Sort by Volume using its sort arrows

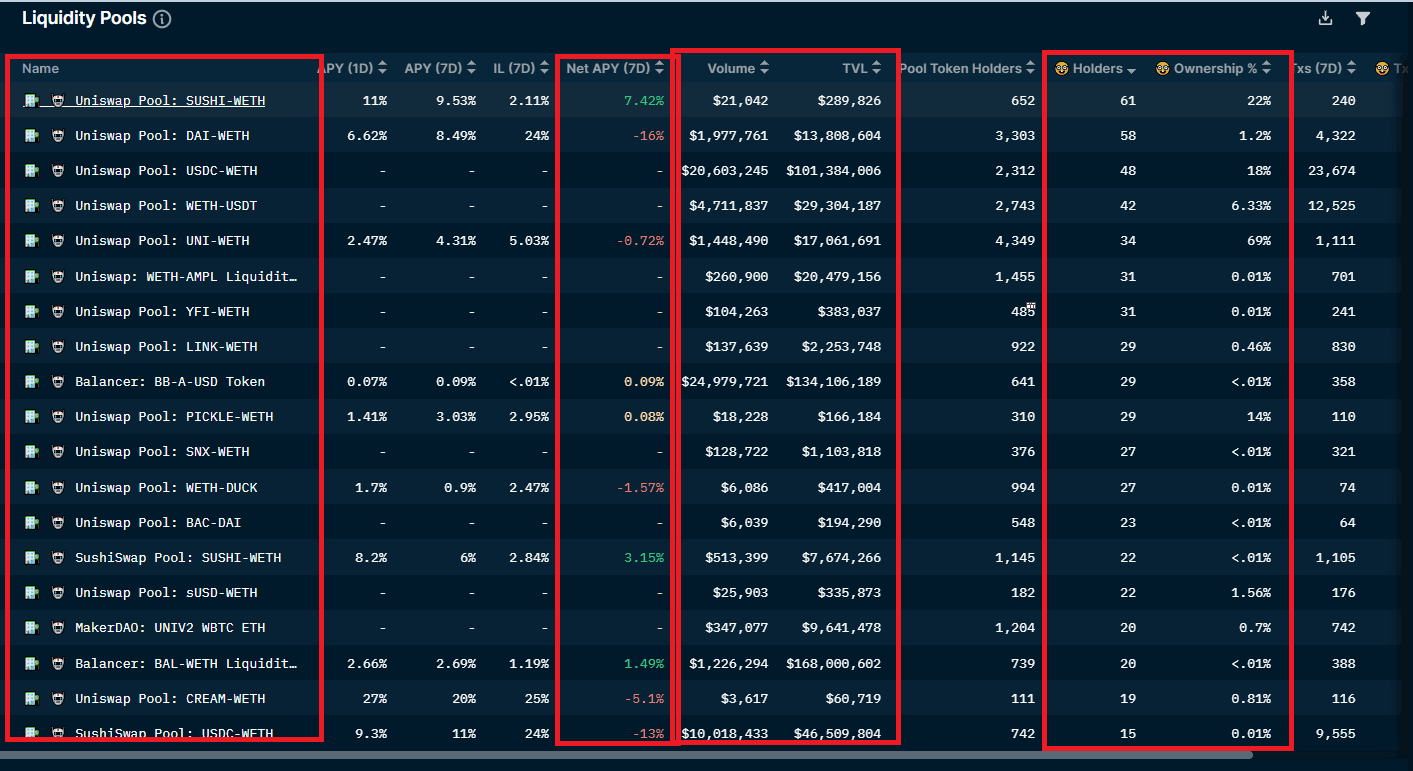pos(765,69)
